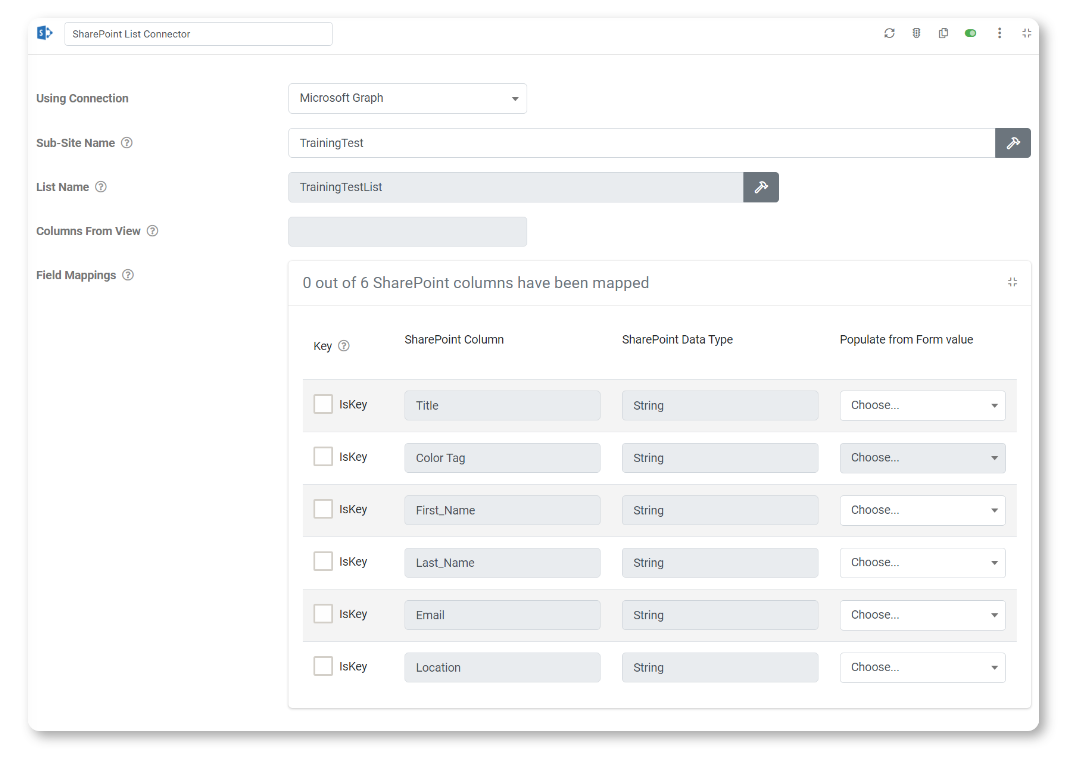
Task: Click the Populate from Form value header
Action: [x=906, y=339]
